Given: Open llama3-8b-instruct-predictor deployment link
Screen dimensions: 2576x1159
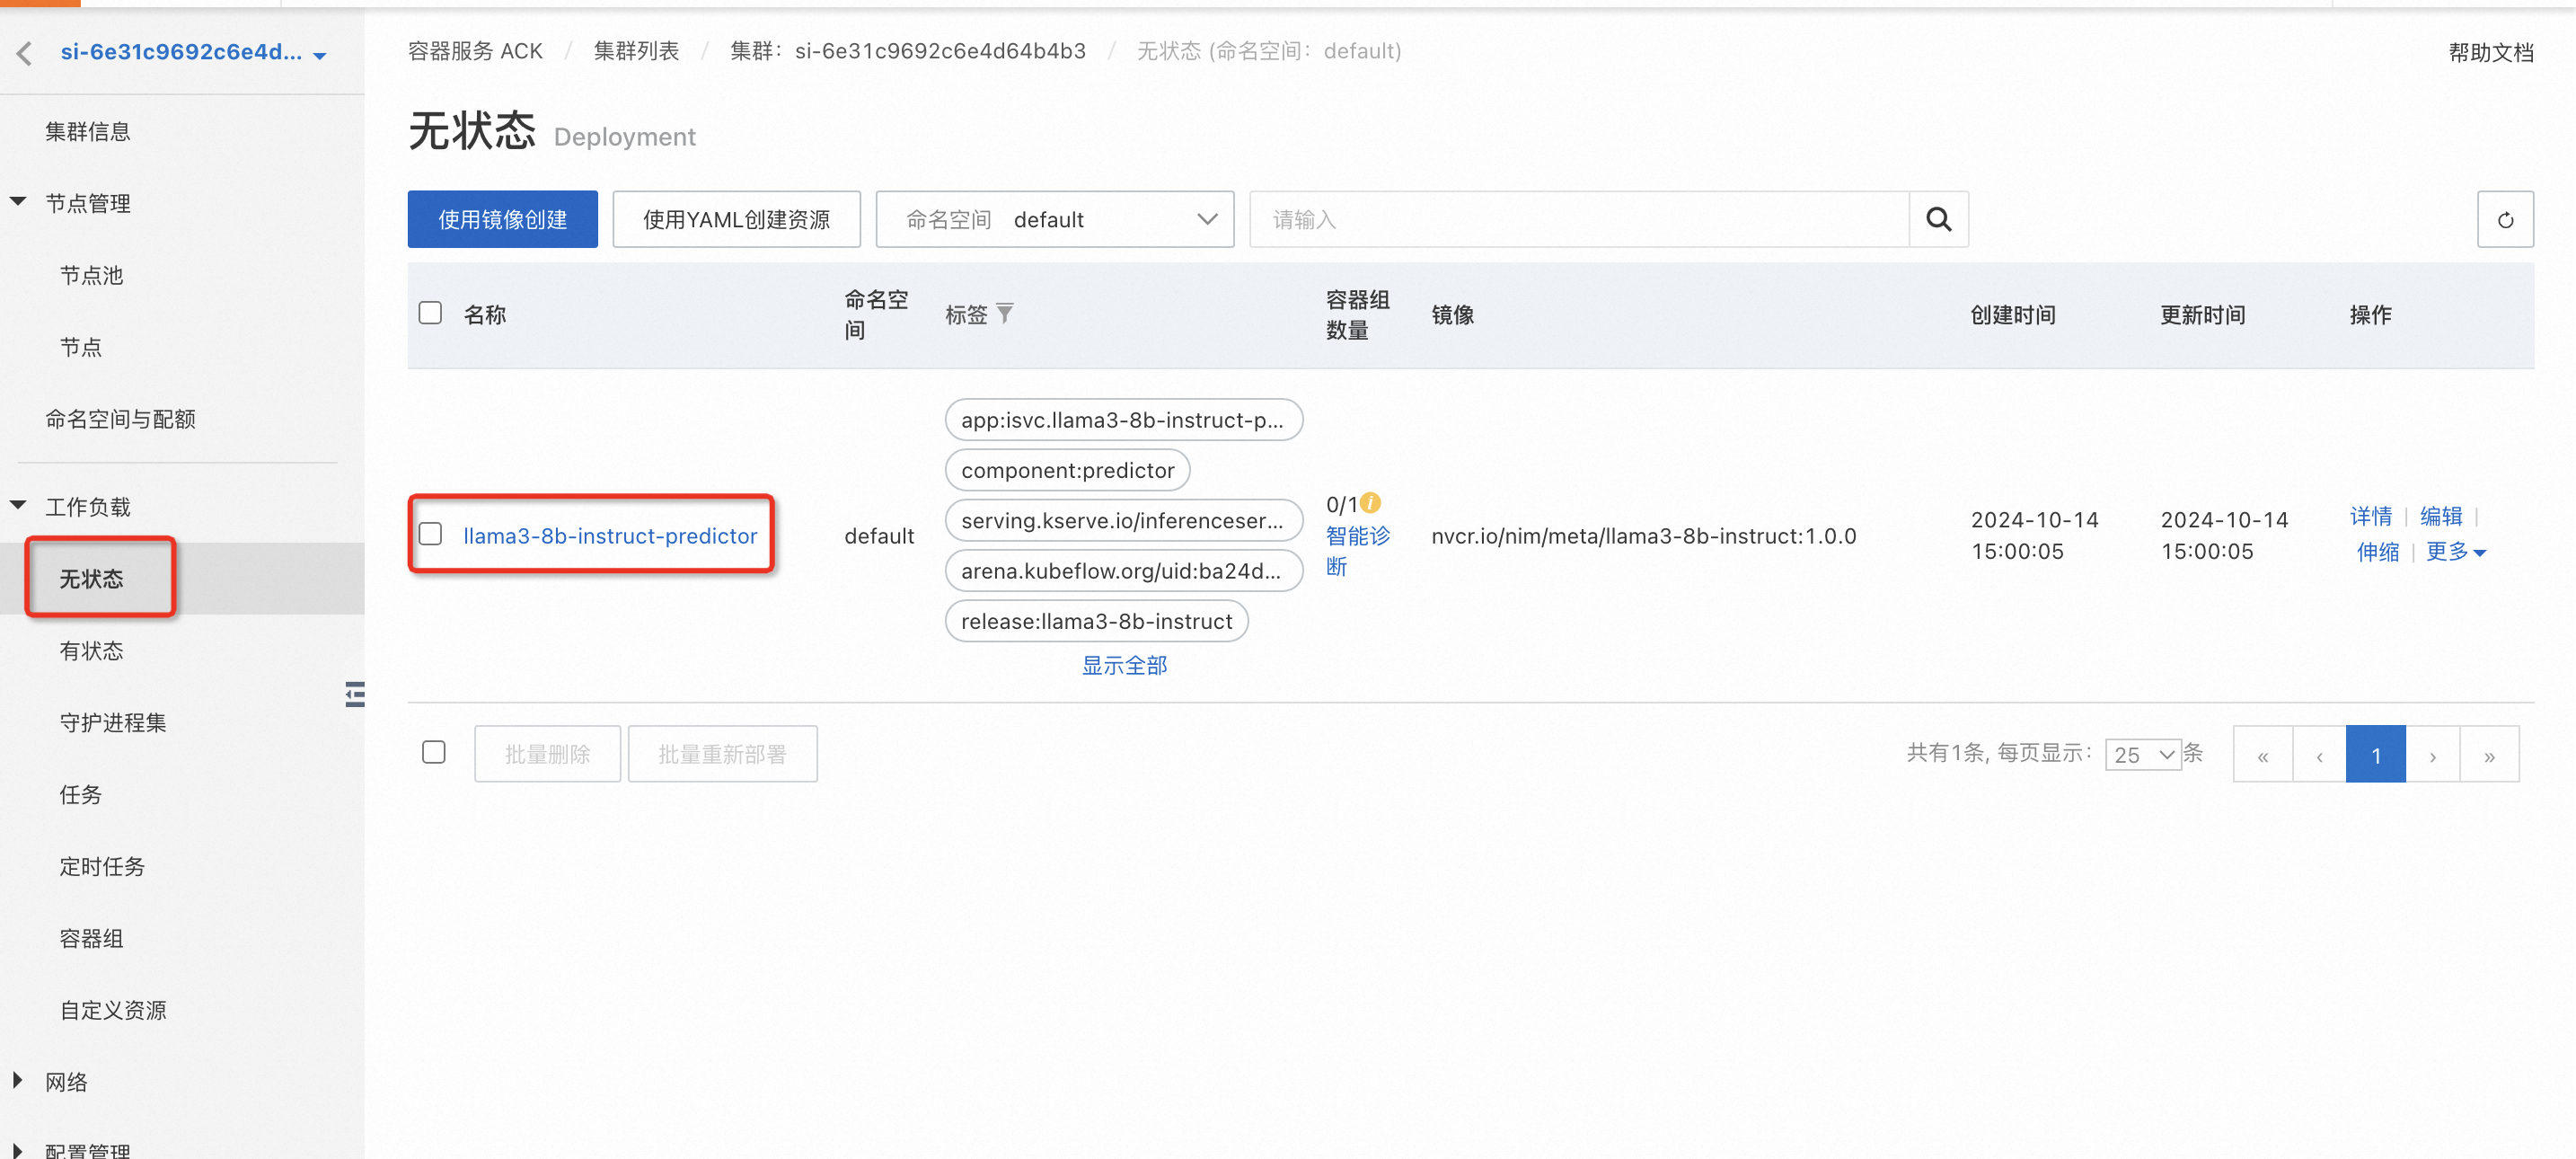Looking at the screenshot, I should click(610, 536).
